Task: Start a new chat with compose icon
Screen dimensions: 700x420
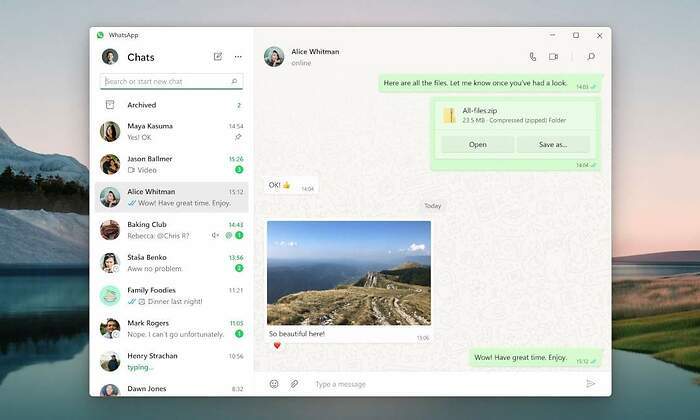Action: coord(218,56)
